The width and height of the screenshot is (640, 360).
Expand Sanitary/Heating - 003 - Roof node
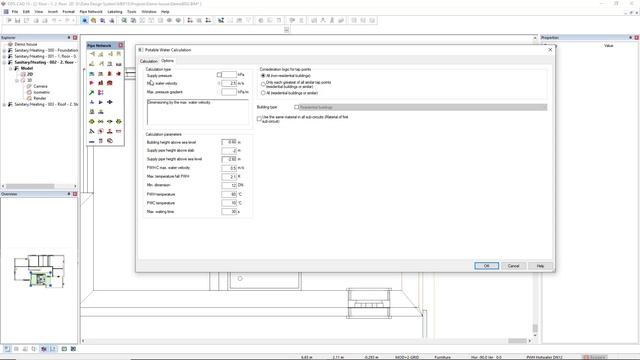[4, 104]
